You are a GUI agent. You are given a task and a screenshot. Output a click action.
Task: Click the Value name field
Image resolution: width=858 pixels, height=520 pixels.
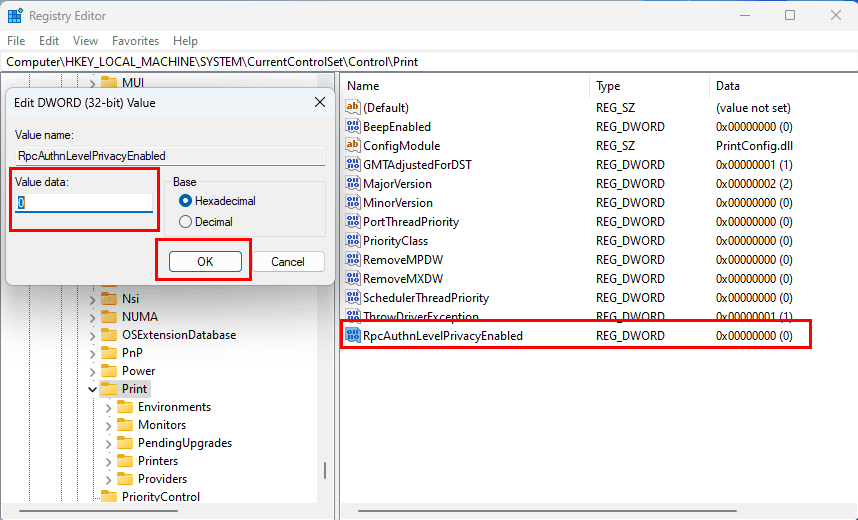pos(170,156)
